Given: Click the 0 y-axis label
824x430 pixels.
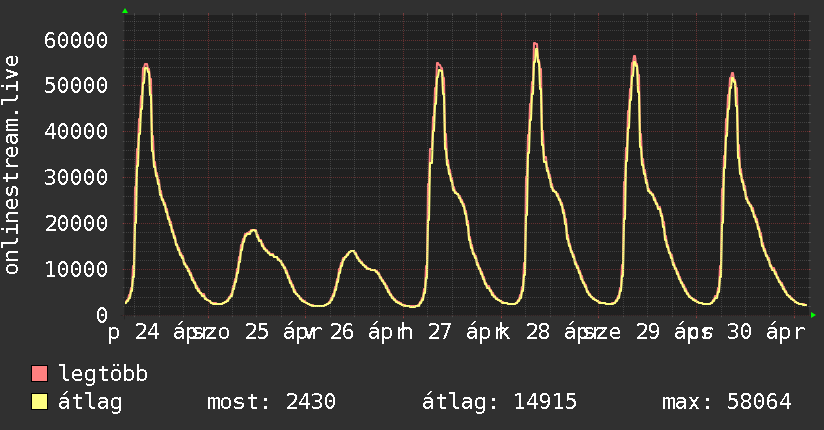Looking at the screenshot, I should tap(101, 315).
